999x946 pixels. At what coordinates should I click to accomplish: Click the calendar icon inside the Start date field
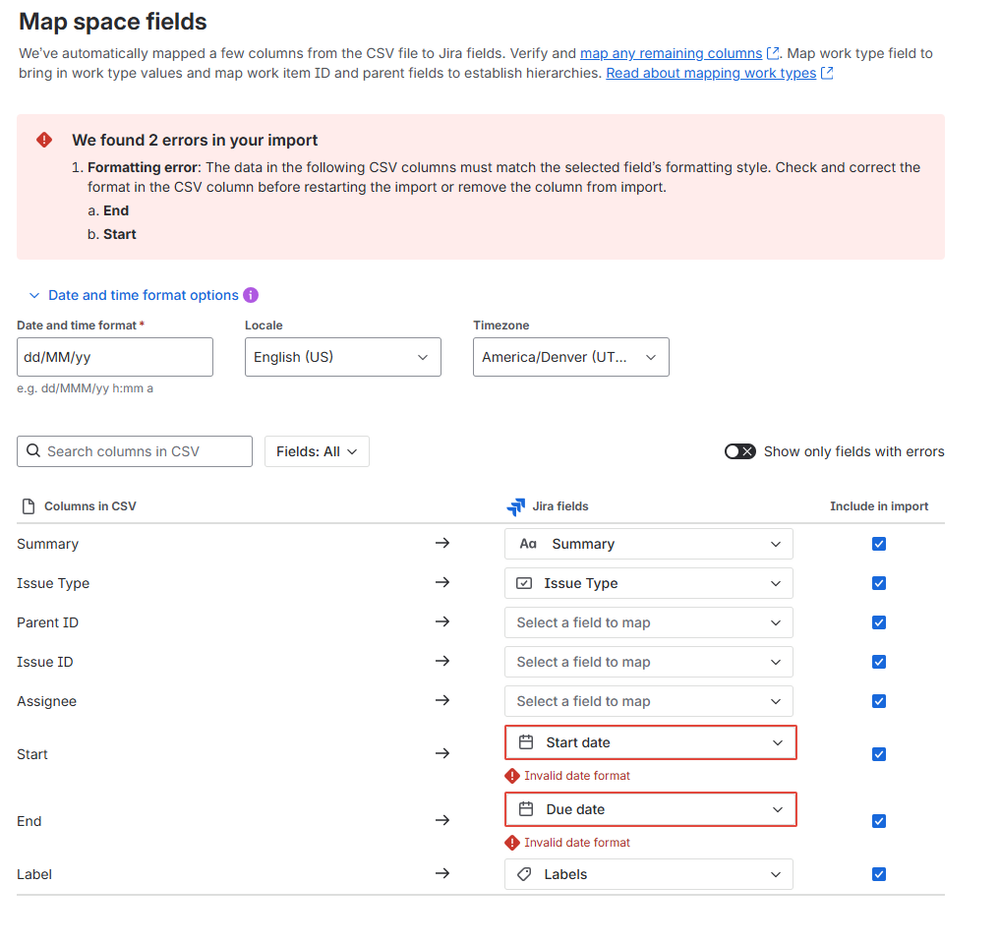527,742
